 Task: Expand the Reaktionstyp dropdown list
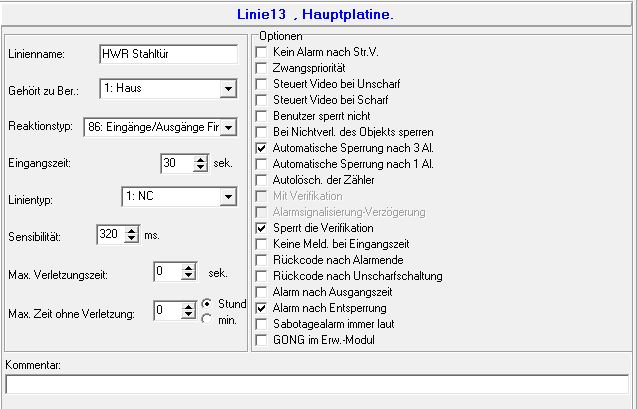coord(228,127)
